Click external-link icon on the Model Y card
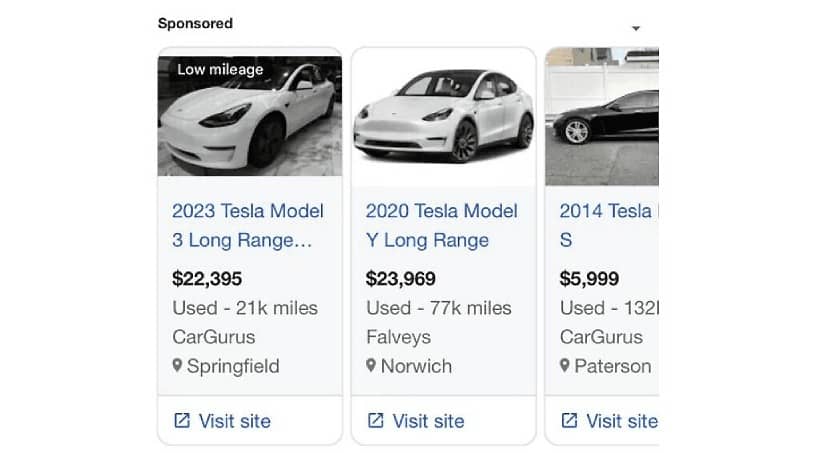Viewport: 825px width, 453px height. pyautogui.click(x=375, y=421)
